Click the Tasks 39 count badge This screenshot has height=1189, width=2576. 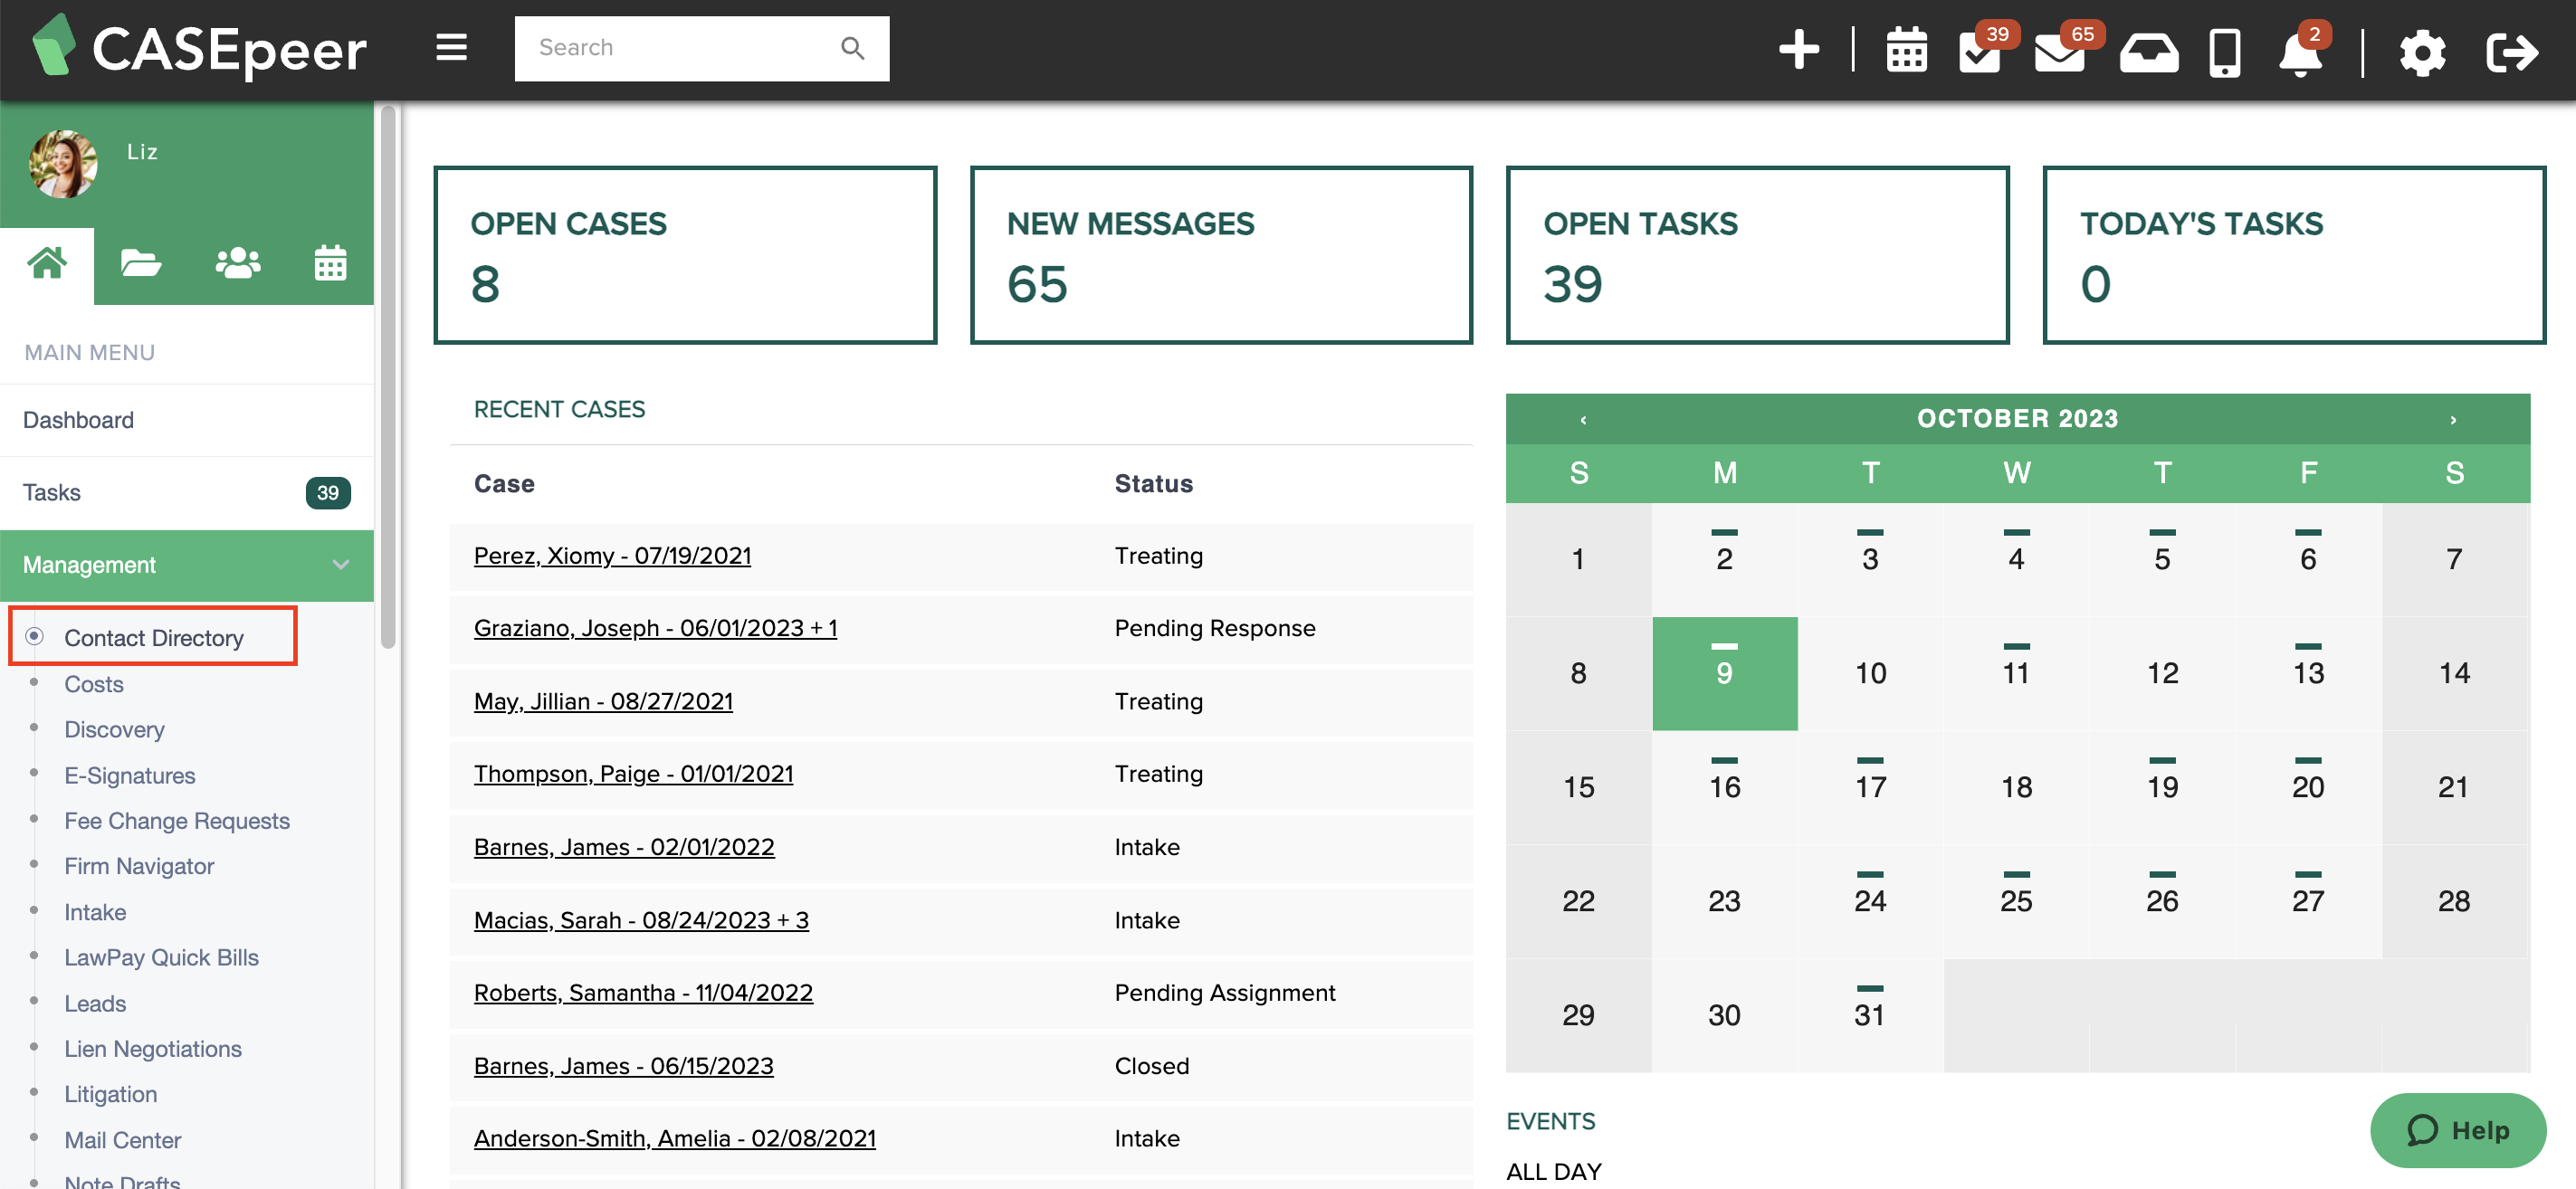[327, 492]
